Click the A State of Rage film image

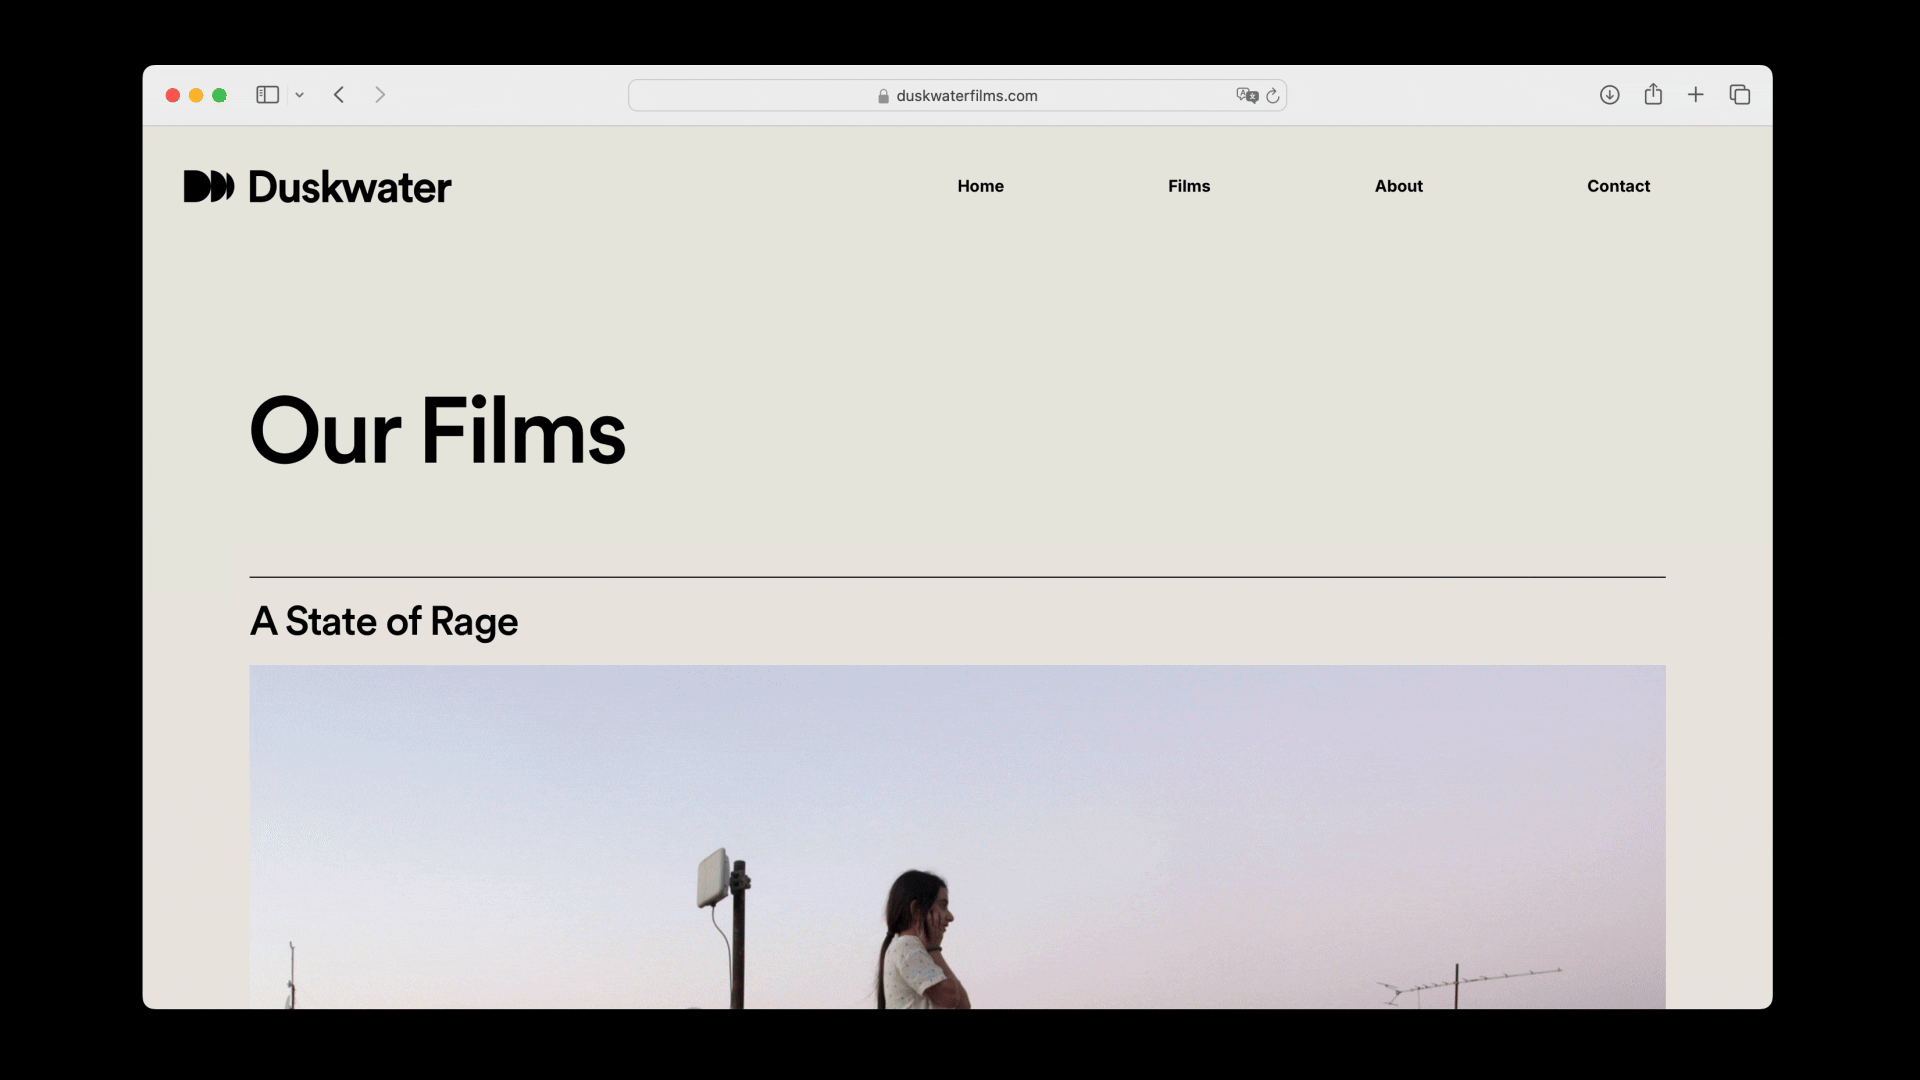click(957, 836)
